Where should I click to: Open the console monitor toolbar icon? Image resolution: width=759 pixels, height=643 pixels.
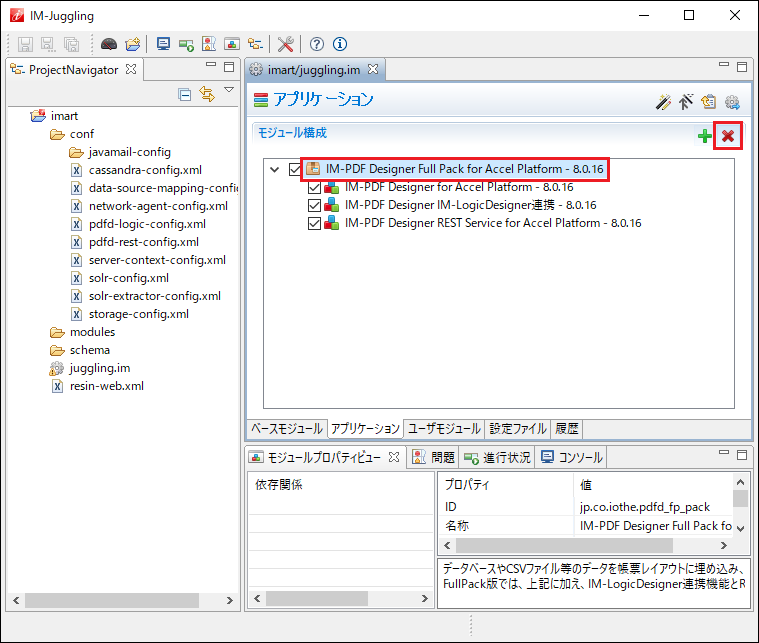[163, 44]
